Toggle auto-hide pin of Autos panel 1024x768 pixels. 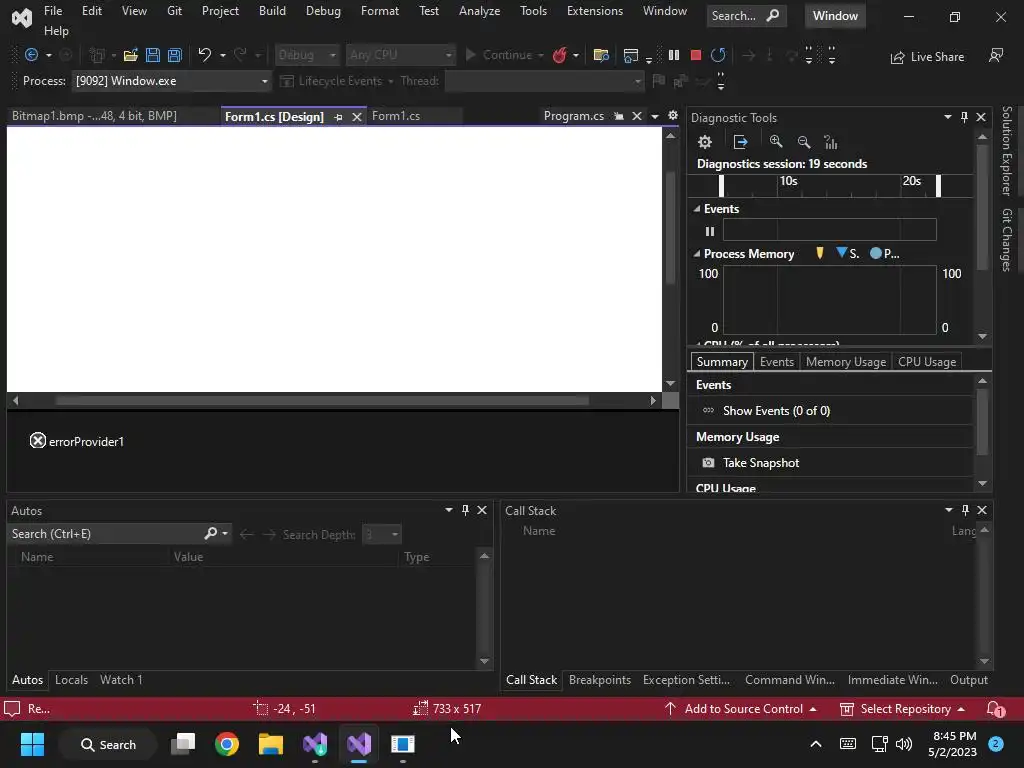465,510
